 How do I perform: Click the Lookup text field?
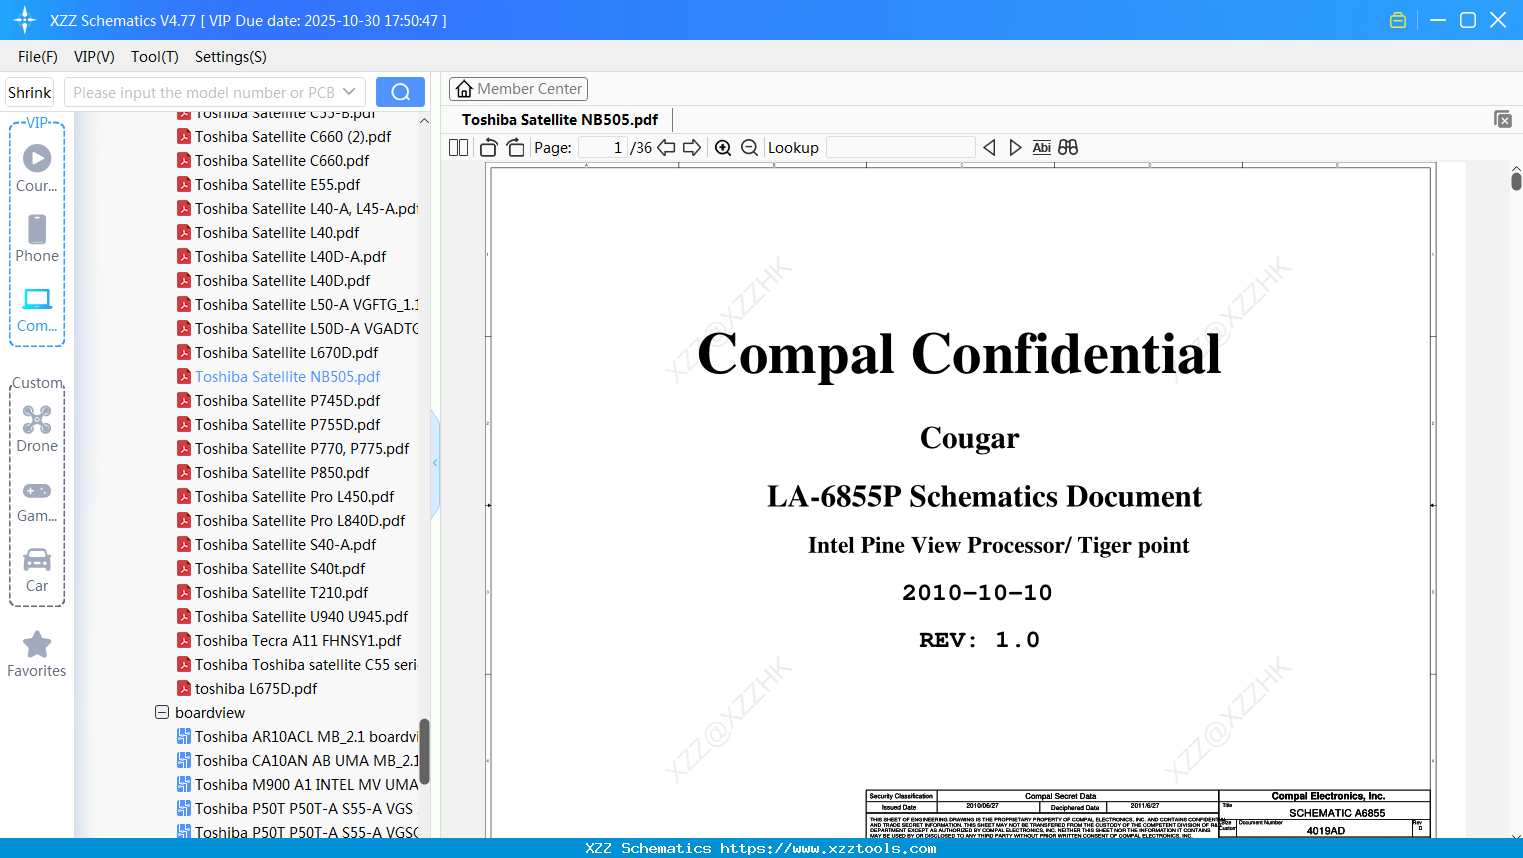(x=901, y=148)
